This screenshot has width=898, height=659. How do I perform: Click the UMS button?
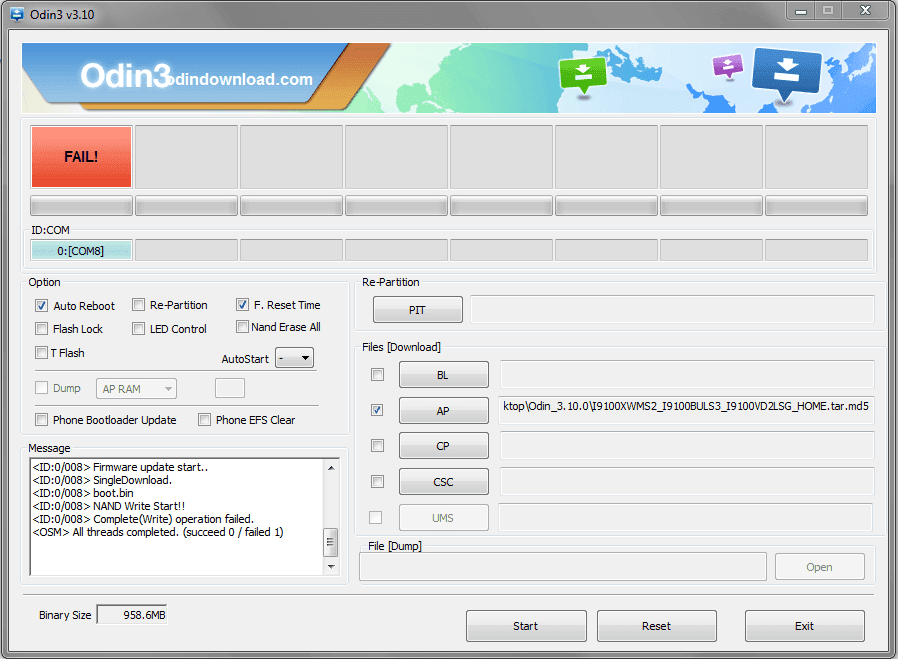click(x=443, y=518)
